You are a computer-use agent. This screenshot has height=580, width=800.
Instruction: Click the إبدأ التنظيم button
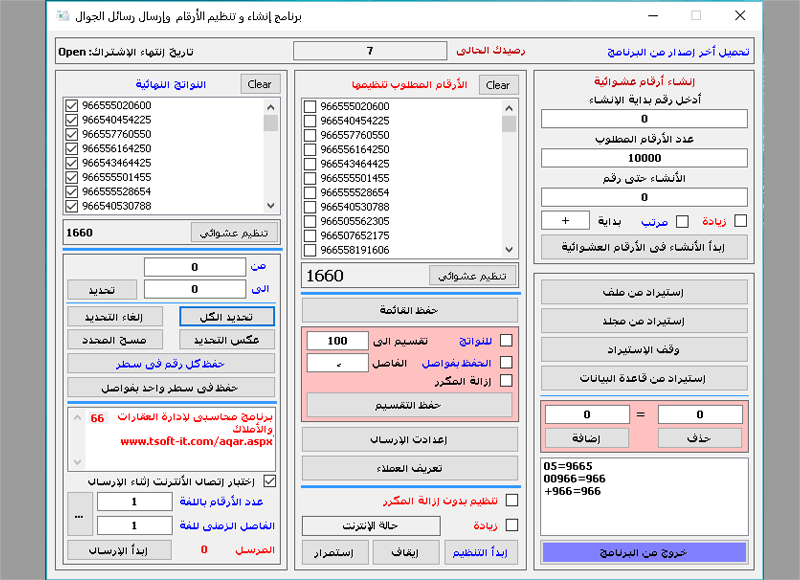[481, 552]
